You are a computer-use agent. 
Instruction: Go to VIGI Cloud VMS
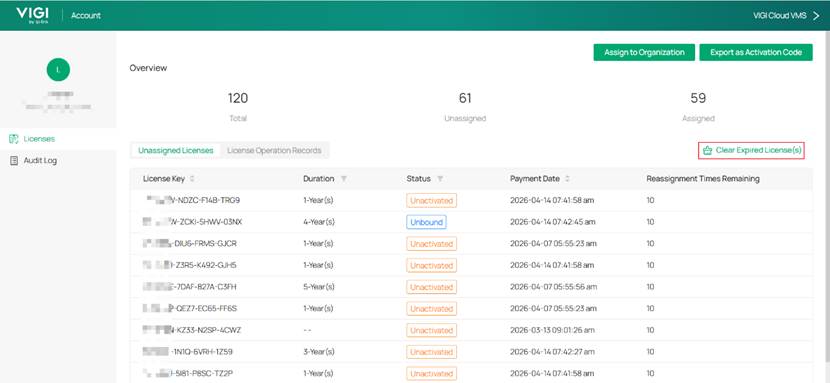click(x=780, y=15)
